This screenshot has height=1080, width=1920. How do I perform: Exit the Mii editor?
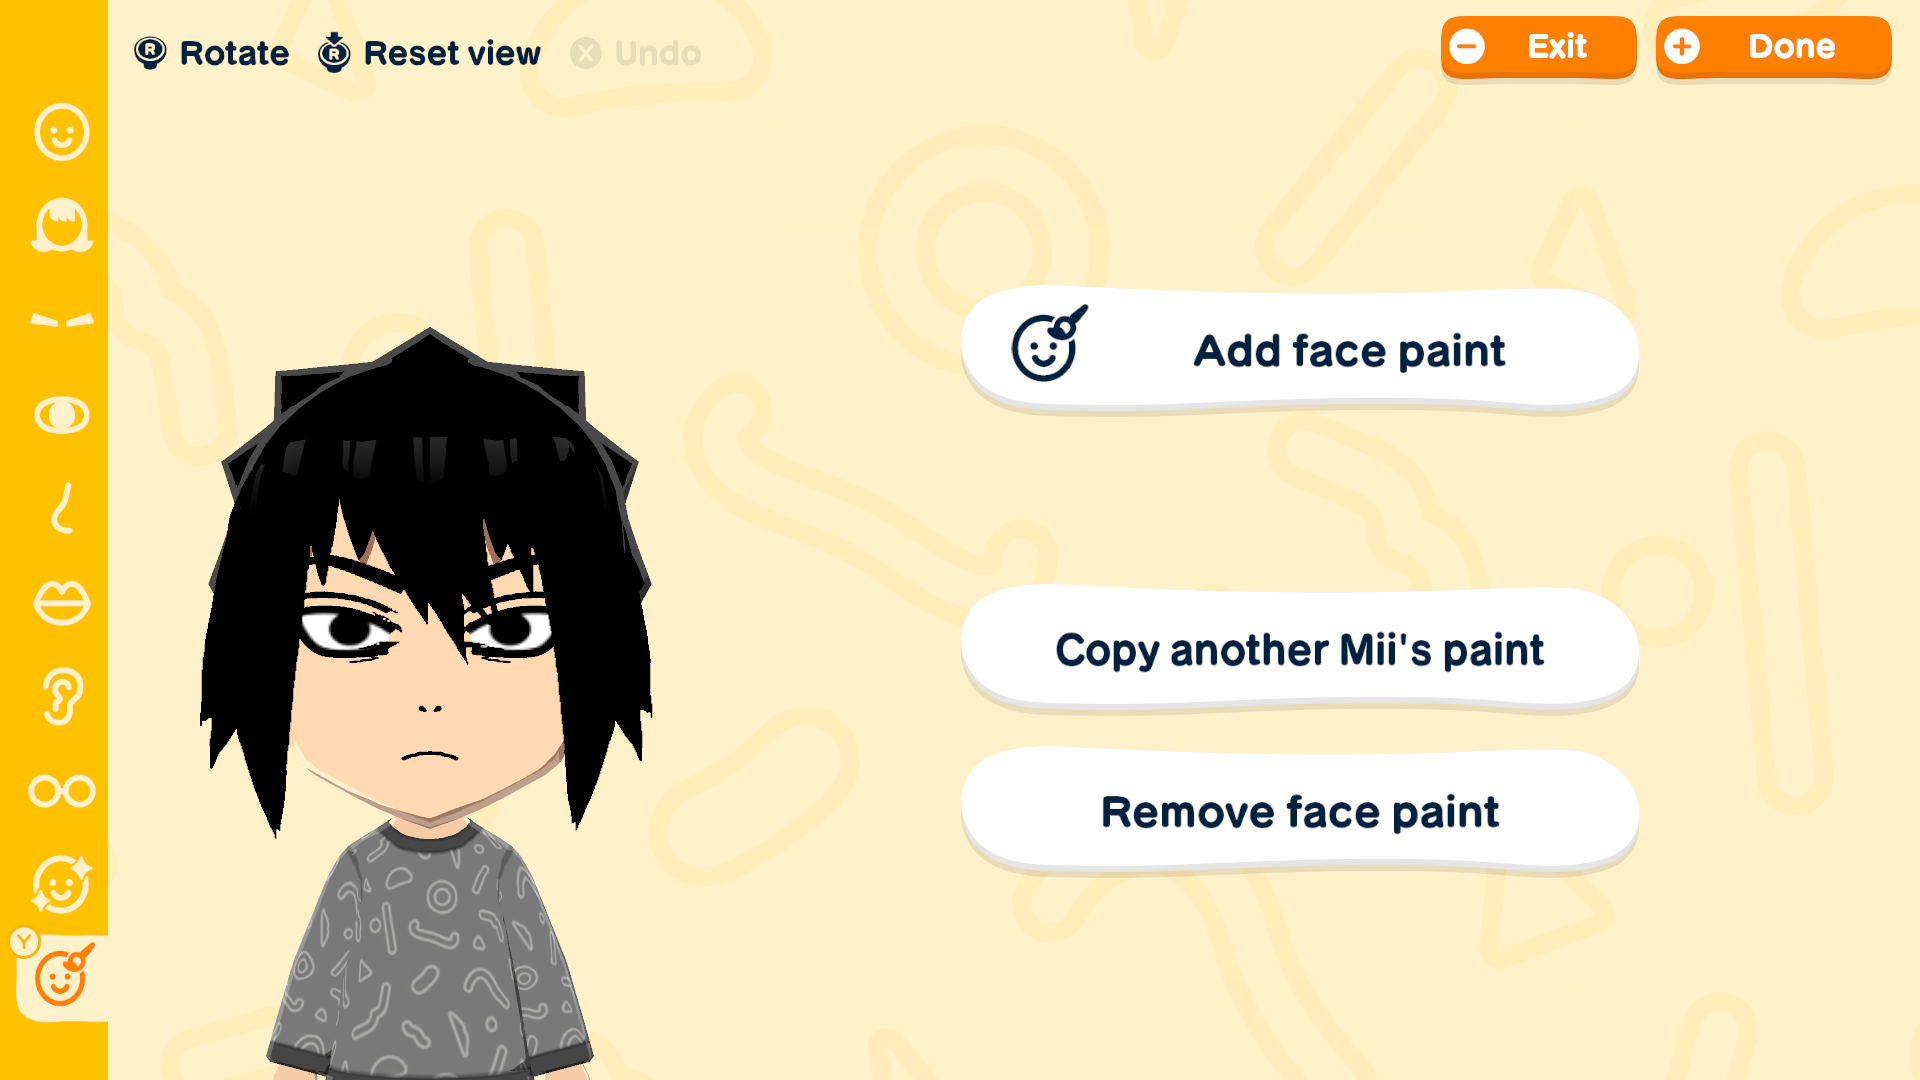(1538, 47)
